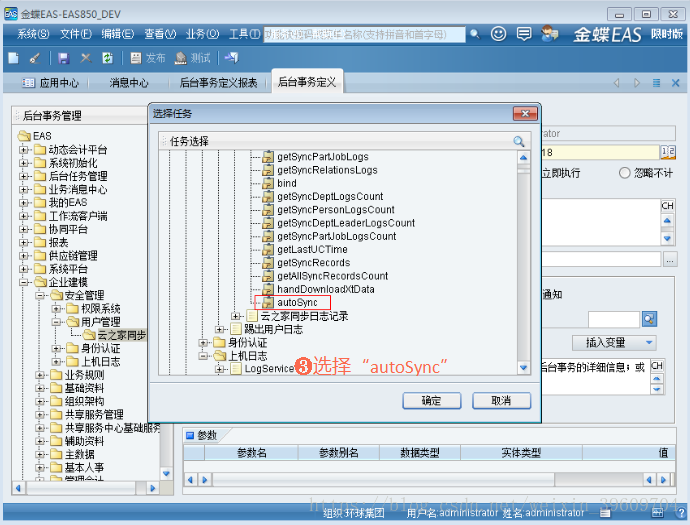690x525 pixels.
Task: Select 共享服务管理 folder in left tree
Action: click(x=94, y=415)
